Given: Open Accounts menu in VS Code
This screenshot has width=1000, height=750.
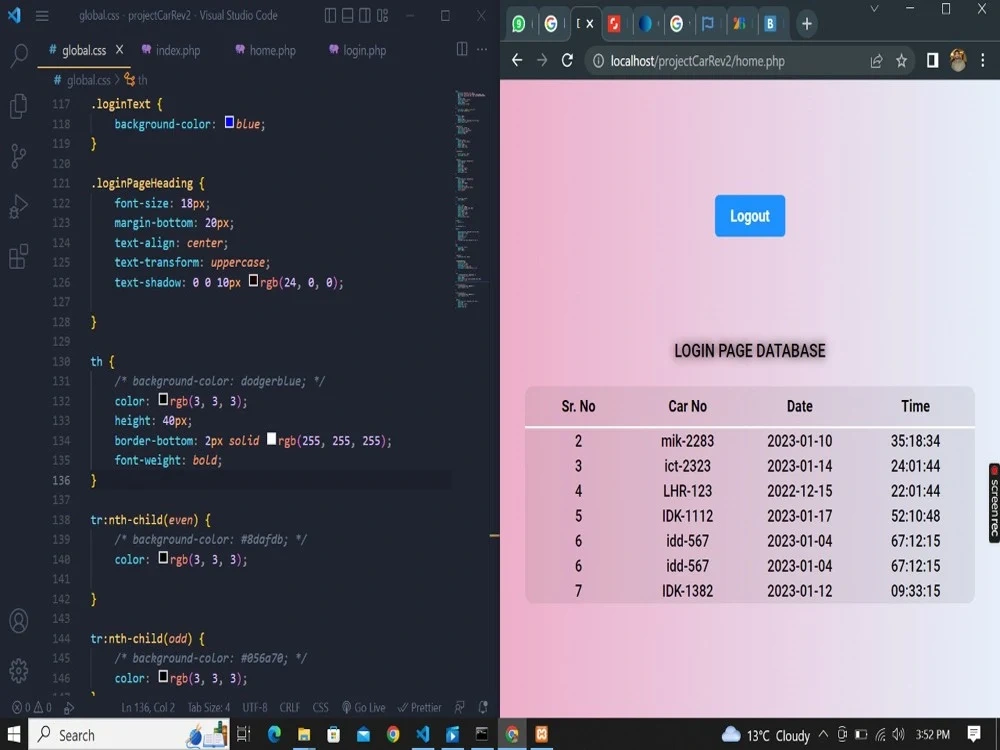Looking at the screenshot, I should tap(19, 620).
